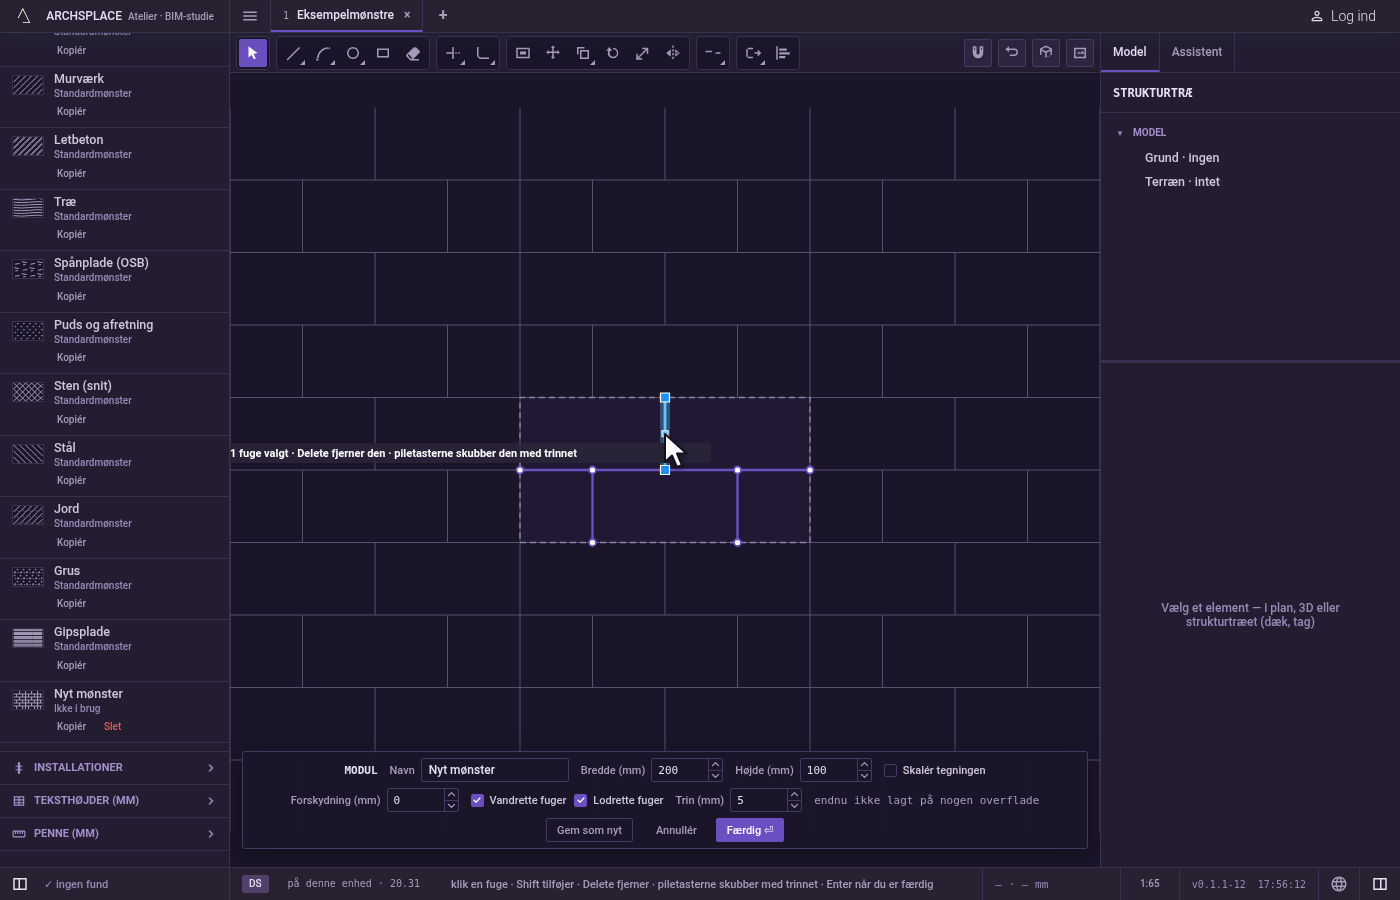1400x900 pixels.
Task: Toggle left sidebar panel in status bar
Action: pos(19,884)
